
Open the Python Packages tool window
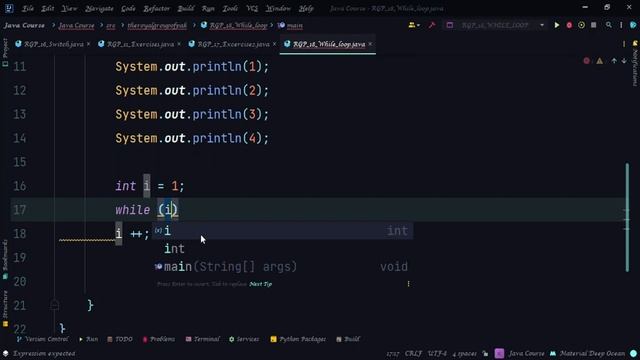point(298,339)
